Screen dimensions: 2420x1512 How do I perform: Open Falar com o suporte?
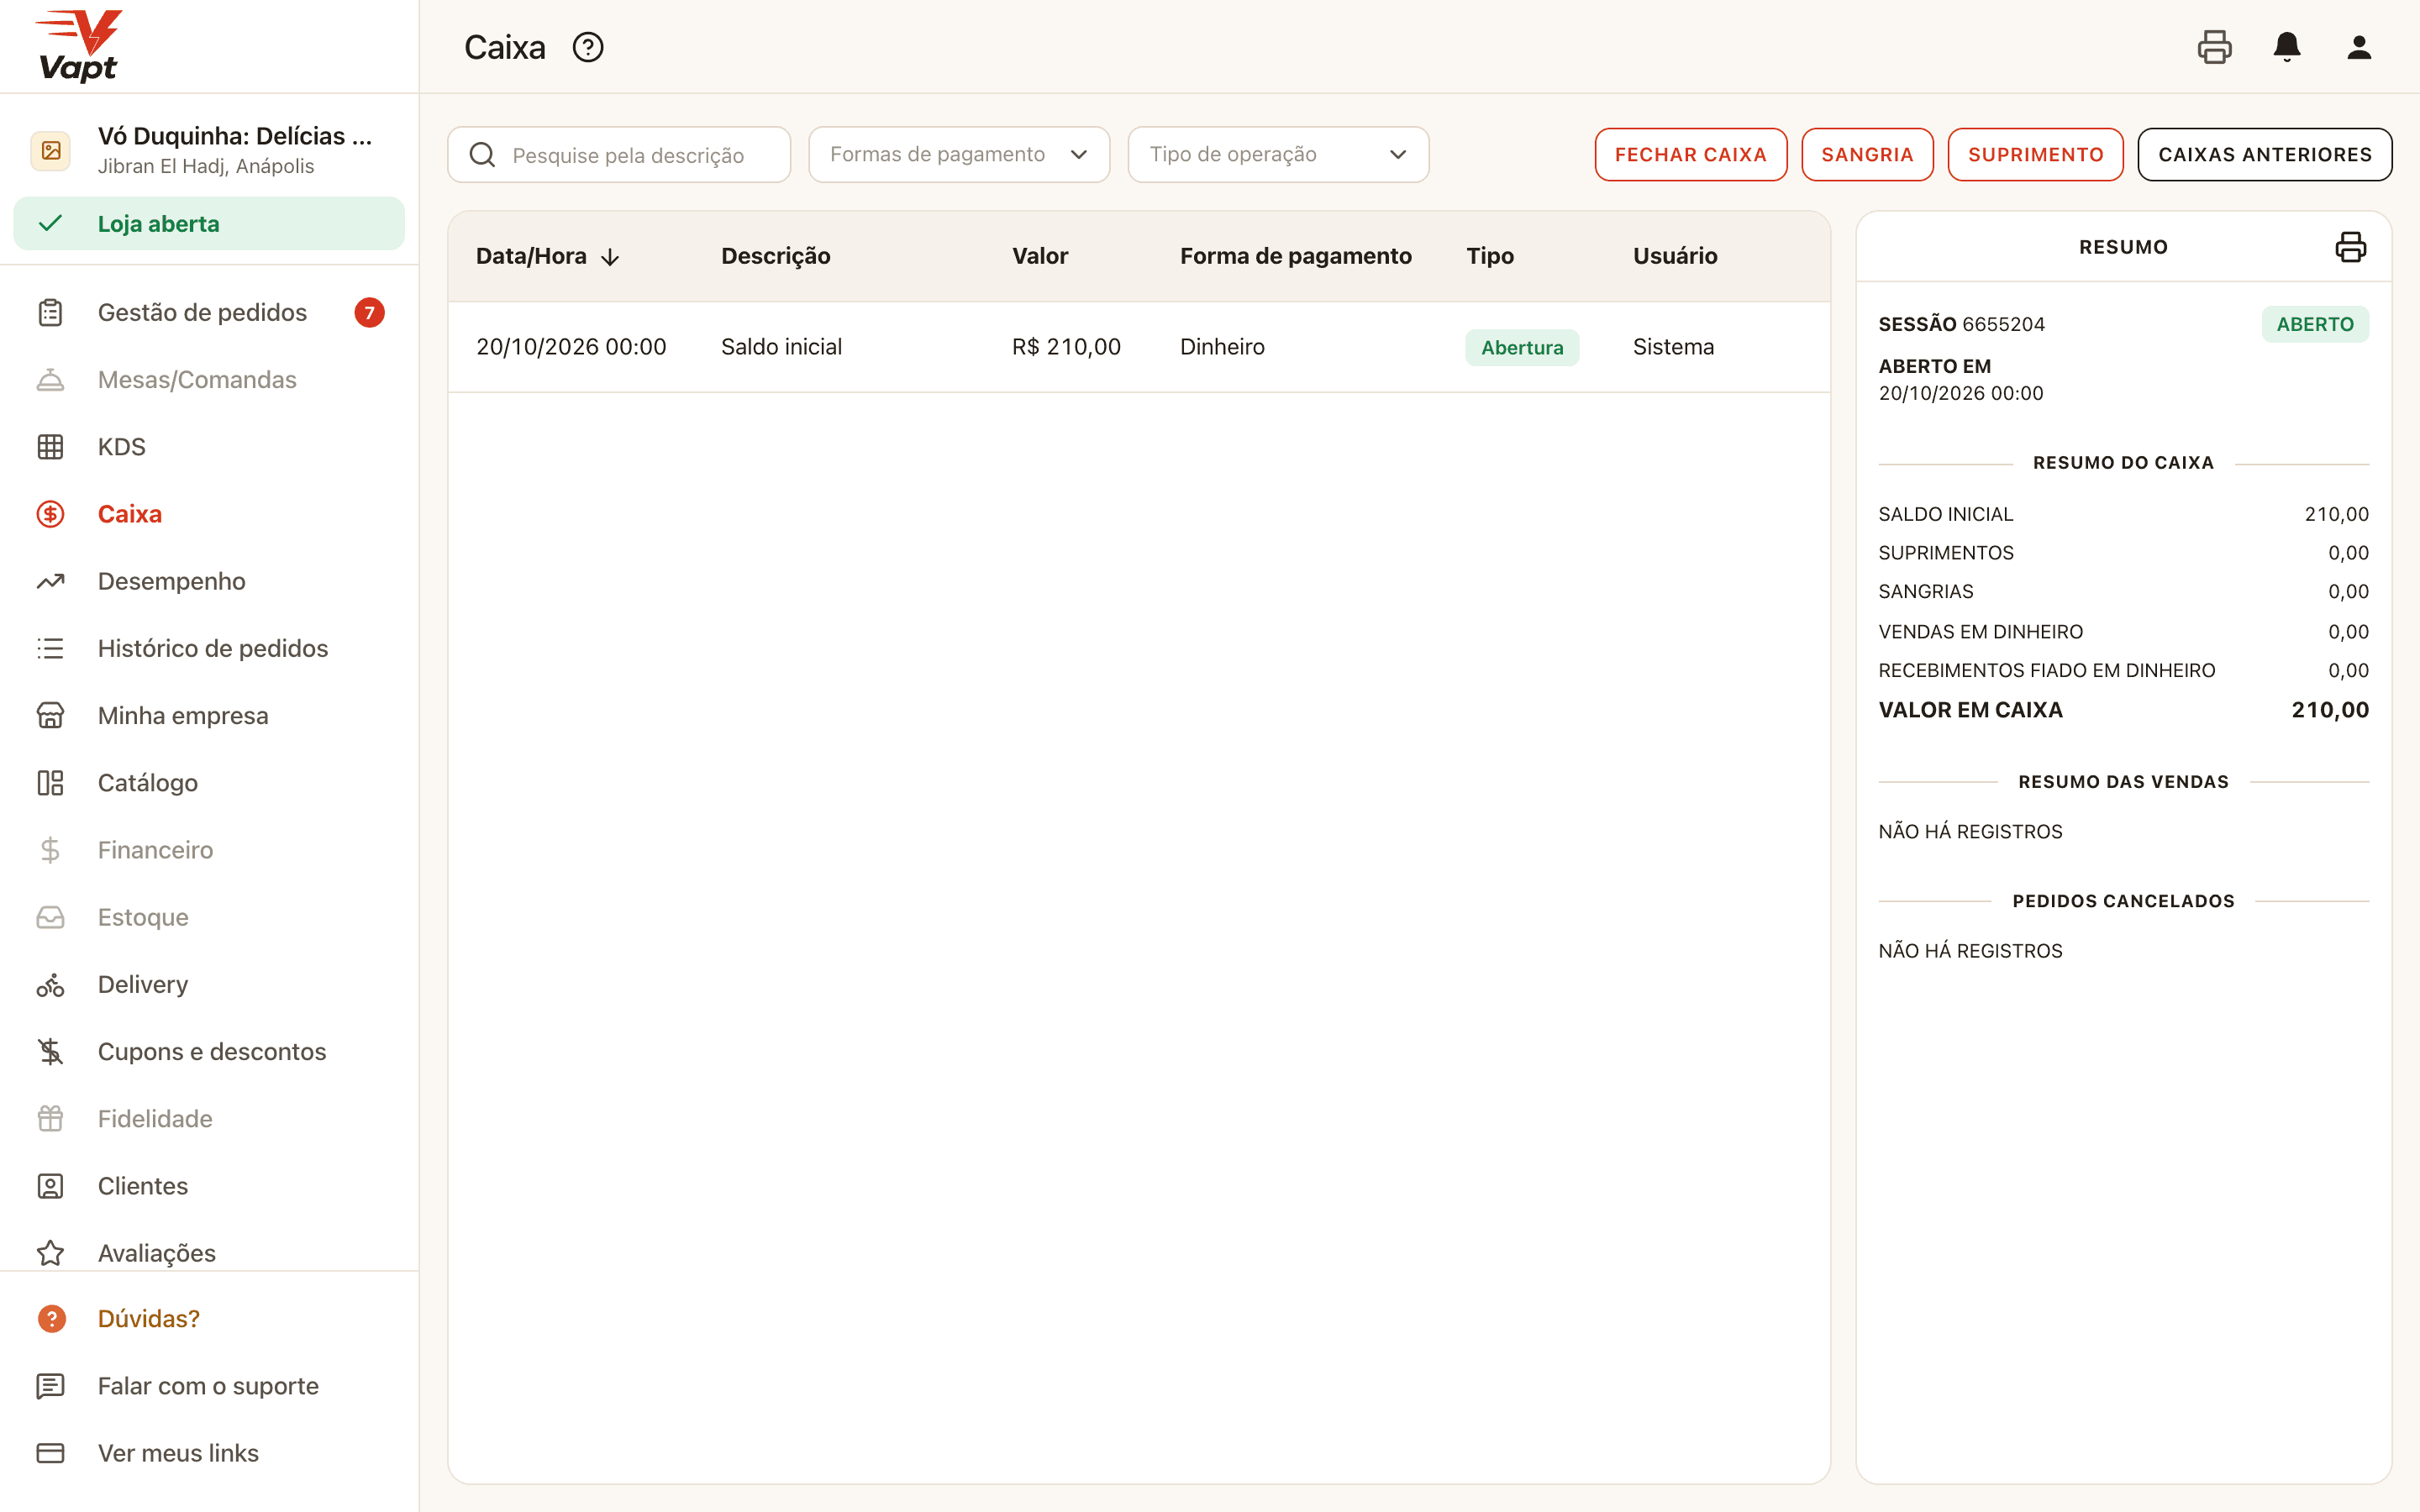(208, 1385)
